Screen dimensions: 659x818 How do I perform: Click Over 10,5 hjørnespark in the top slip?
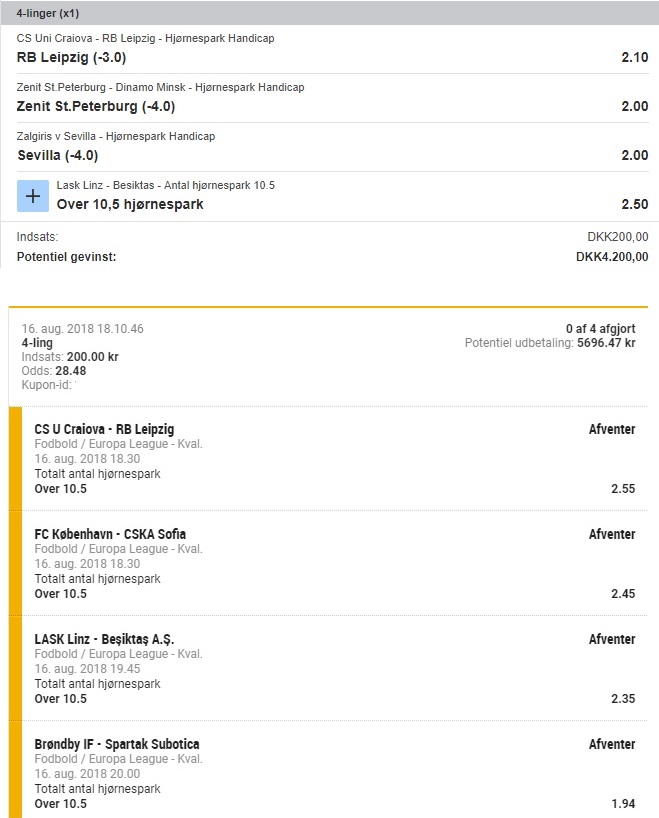pos(130,204)
